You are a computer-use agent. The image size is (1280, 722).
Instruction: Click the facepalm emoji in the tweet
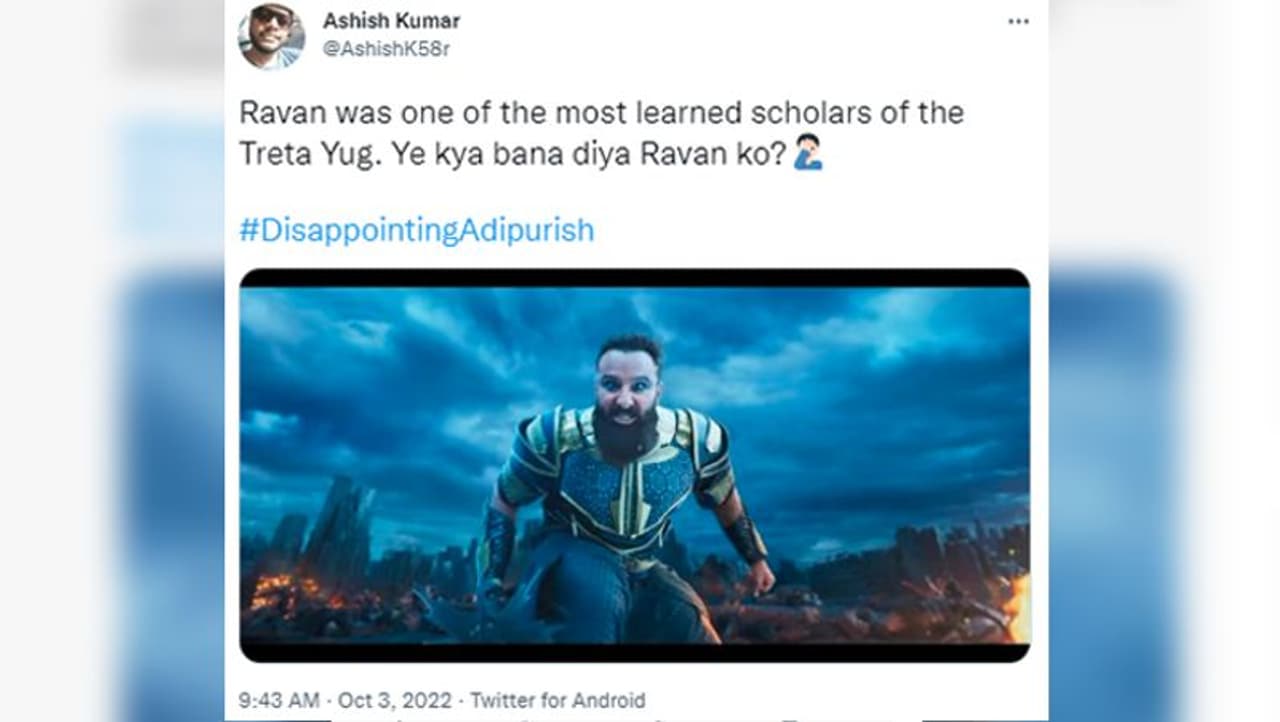coord(808,155)
